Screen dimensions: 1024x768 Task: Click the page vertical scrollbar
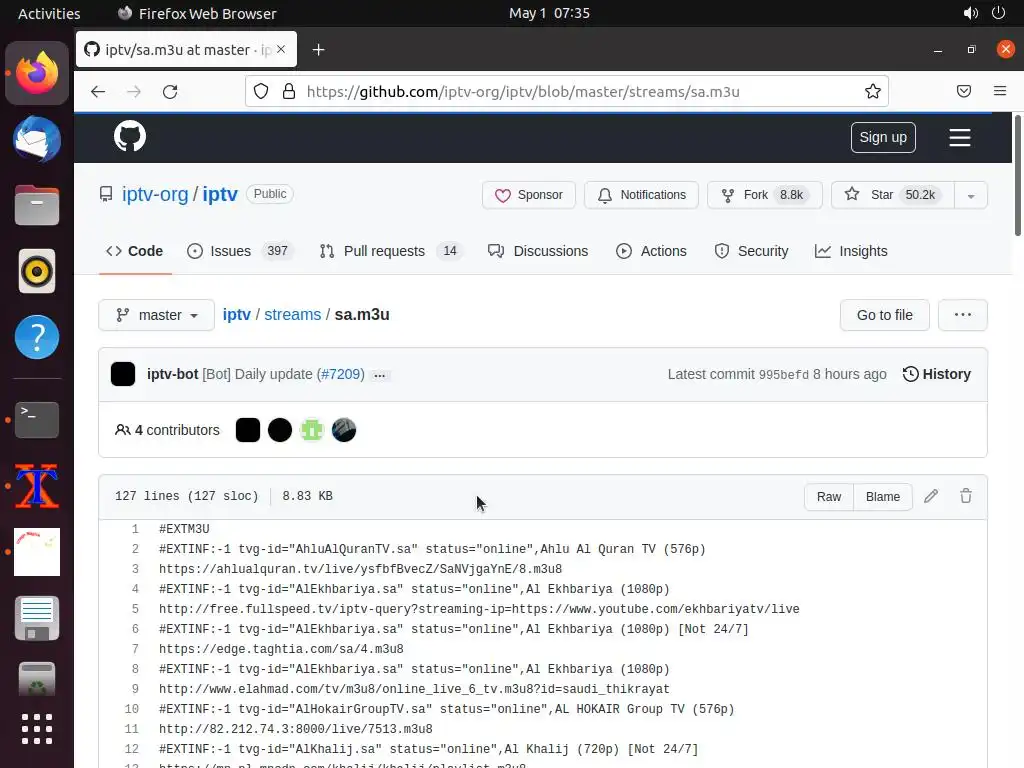click(1017, 175)
